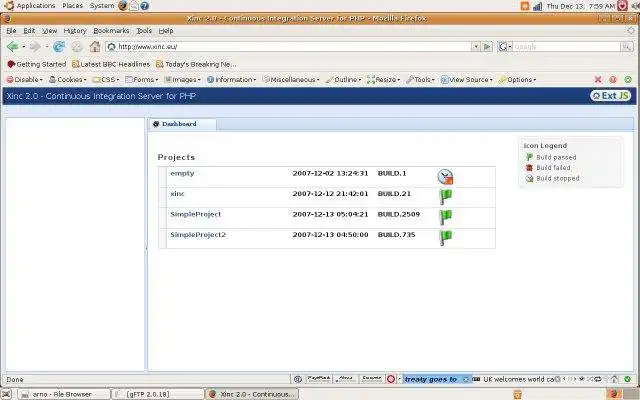Click the mail icon in the top panel
This screenshot has height=400, width=640.
click(x=134, y=5)
